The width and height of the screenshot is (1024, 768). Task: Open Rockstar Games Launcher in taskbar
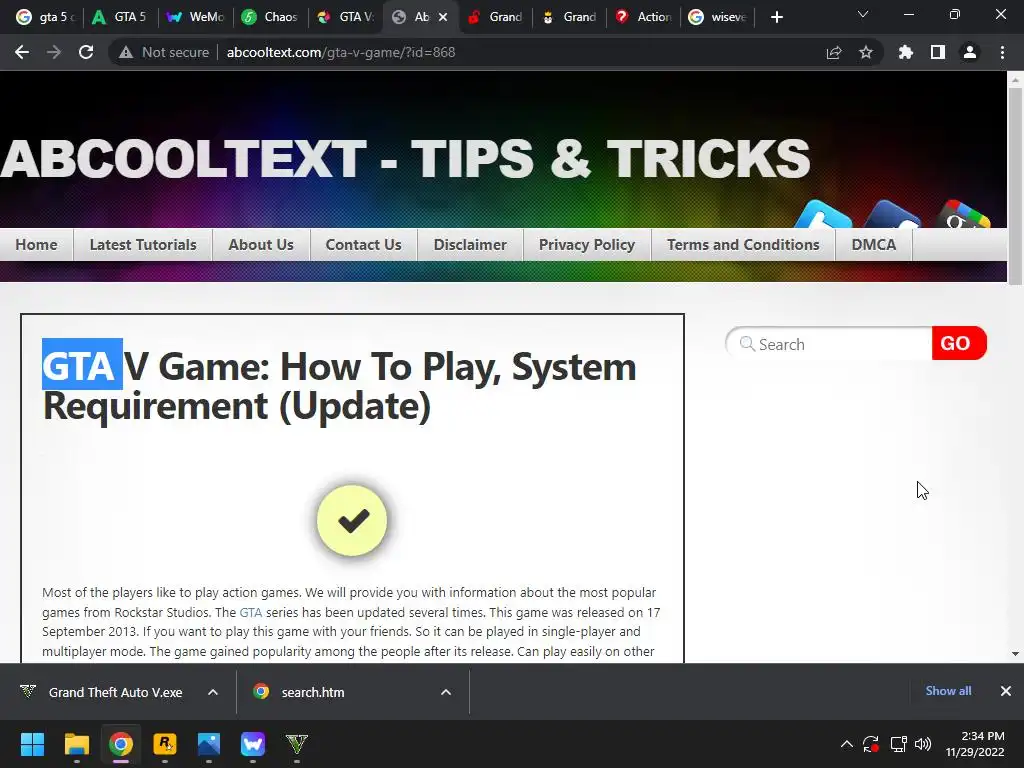click(x=165, y=744)
